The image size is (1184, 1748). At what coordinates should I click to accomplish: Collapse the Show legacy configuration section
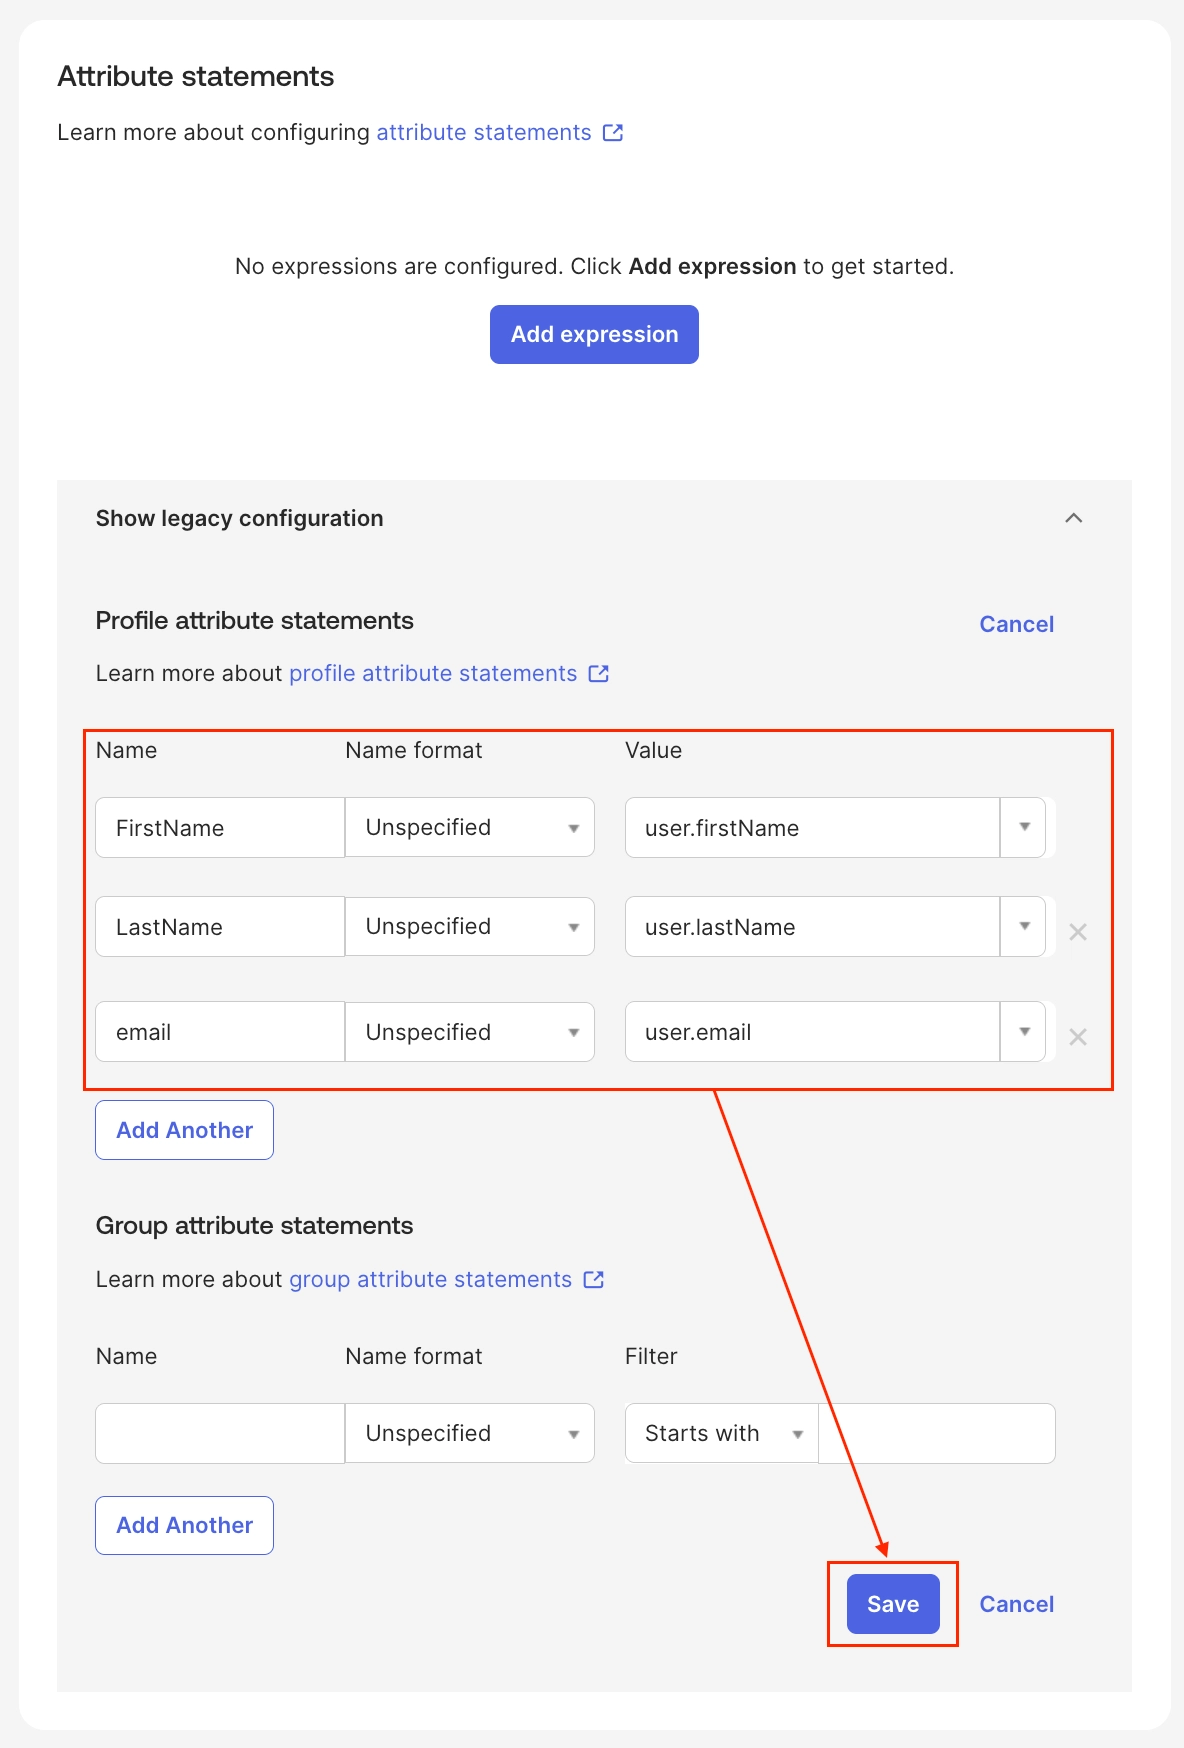pos(1074,518)
